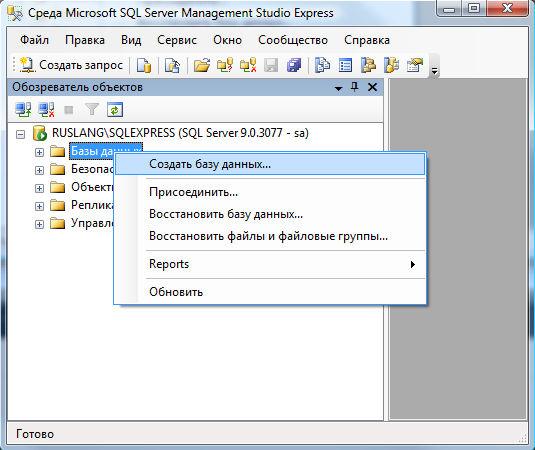Screen dimensions: 535x450
Task: Open Properties Window toolbar icon
Action: (415, 65)
